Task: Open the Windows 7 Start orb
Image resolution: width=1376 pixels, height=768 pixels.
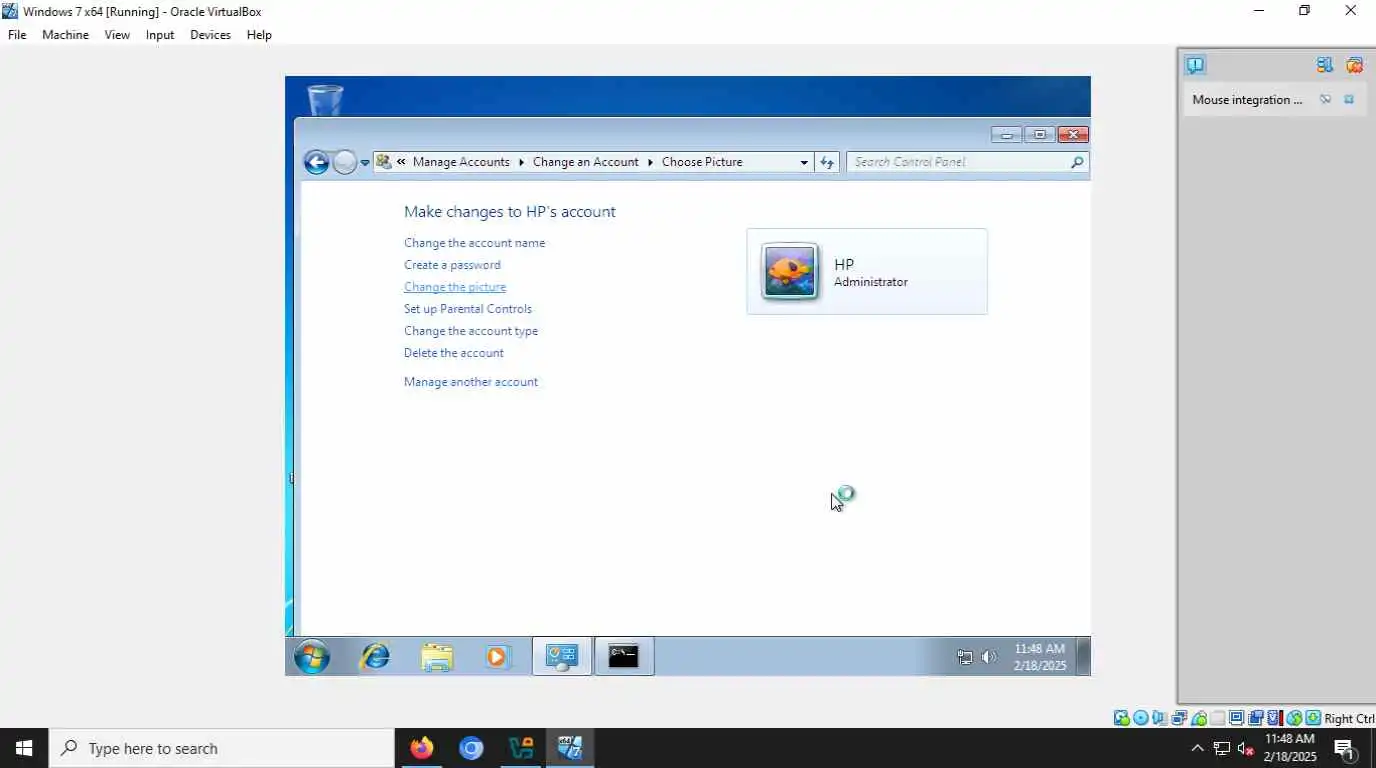Action: coord(312,657)
